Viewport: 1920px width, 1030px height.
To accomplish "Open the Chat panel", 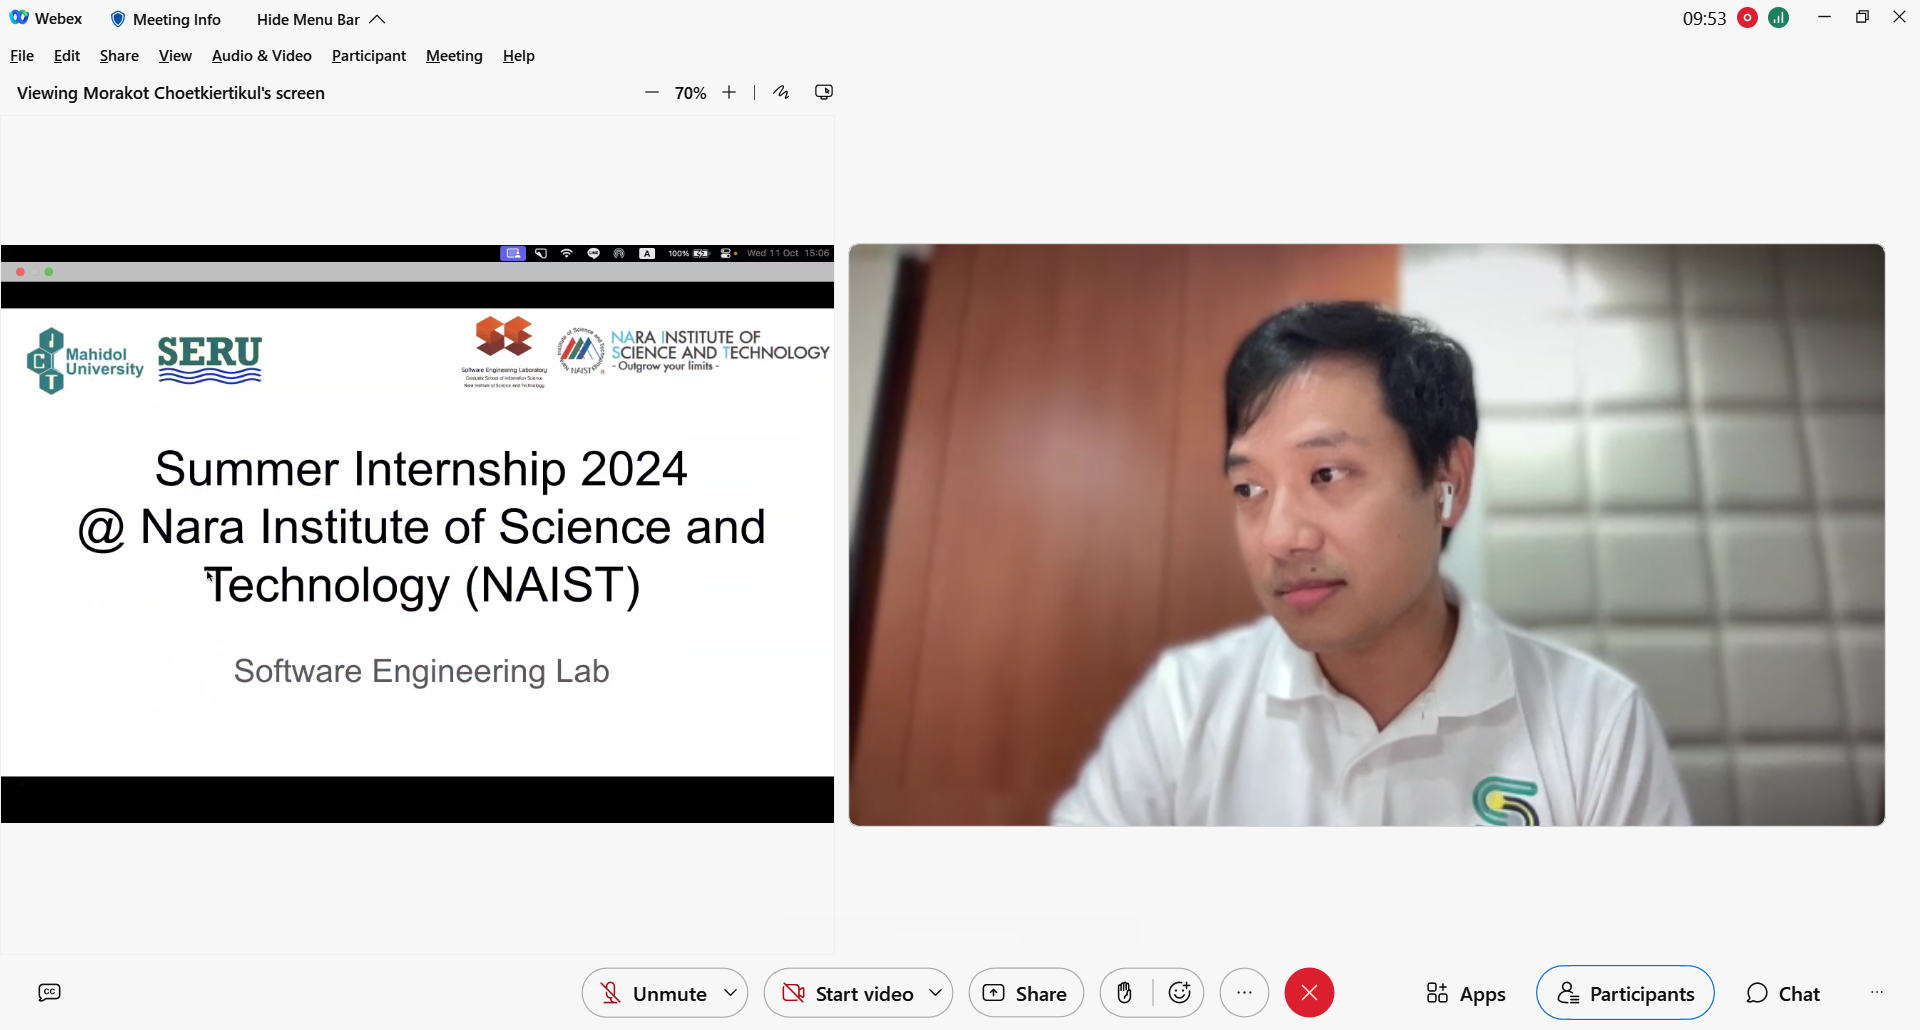I will [1783, 993].
